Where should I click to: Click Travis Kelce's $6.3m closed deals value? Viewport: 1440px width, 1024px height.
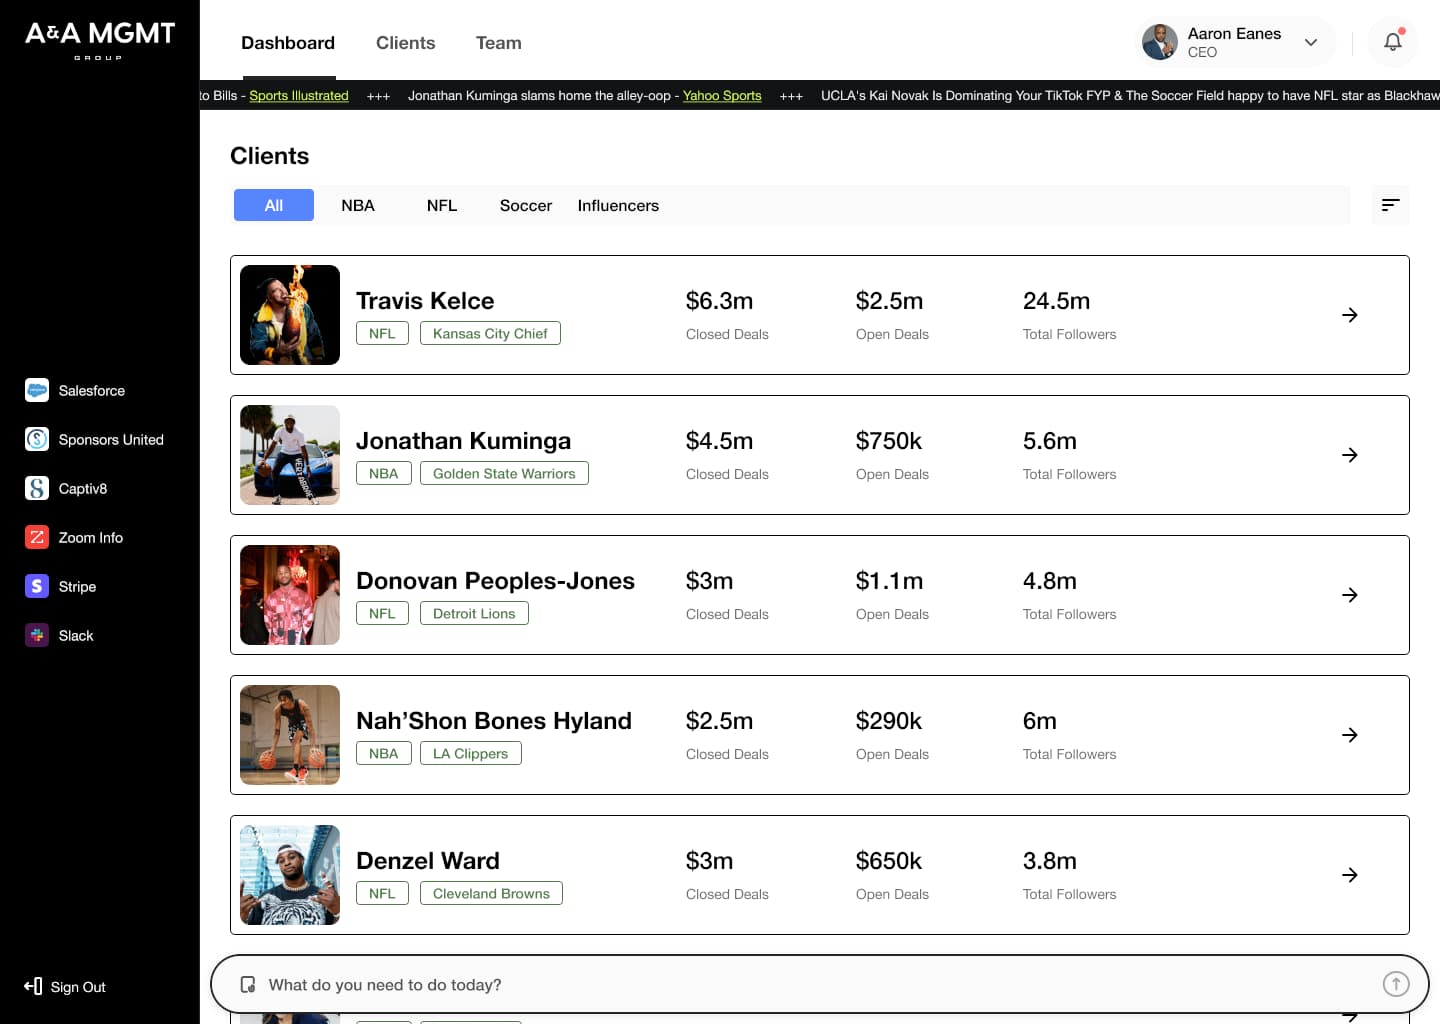(720, 301)
